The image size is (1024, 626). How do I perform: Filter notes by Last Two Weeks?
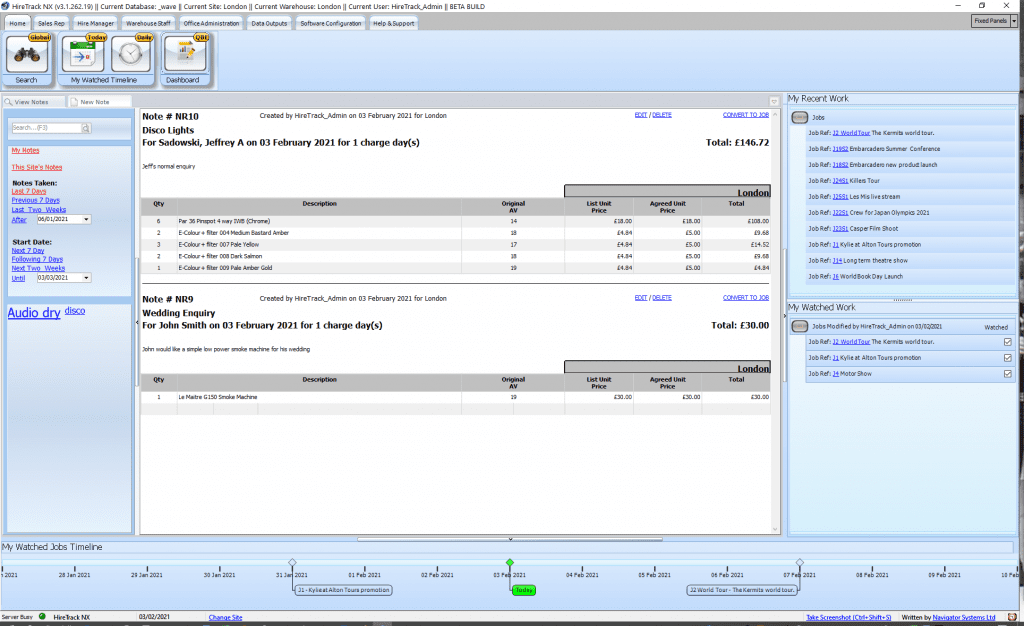(39, 210)
